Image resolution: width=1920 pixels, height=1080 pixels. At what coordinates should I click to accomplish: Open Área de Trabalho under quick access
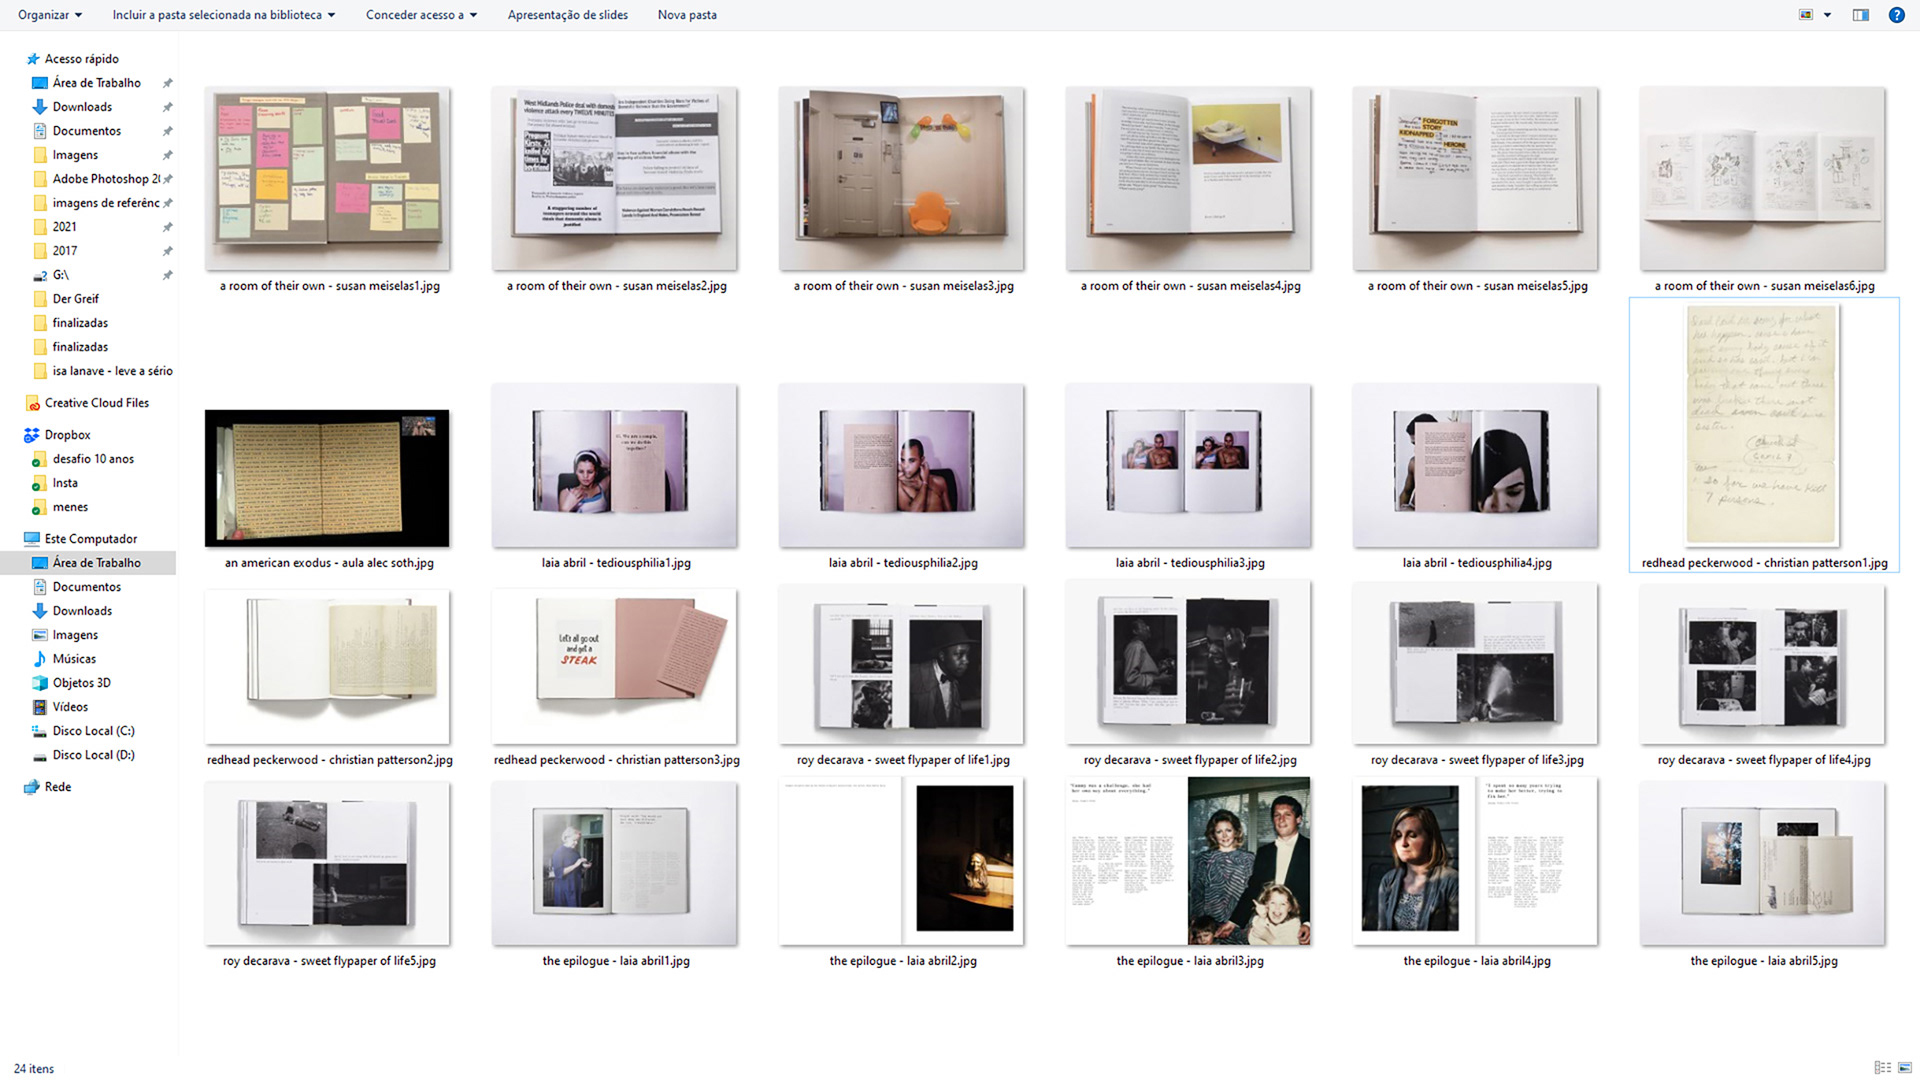pos(96,83)
